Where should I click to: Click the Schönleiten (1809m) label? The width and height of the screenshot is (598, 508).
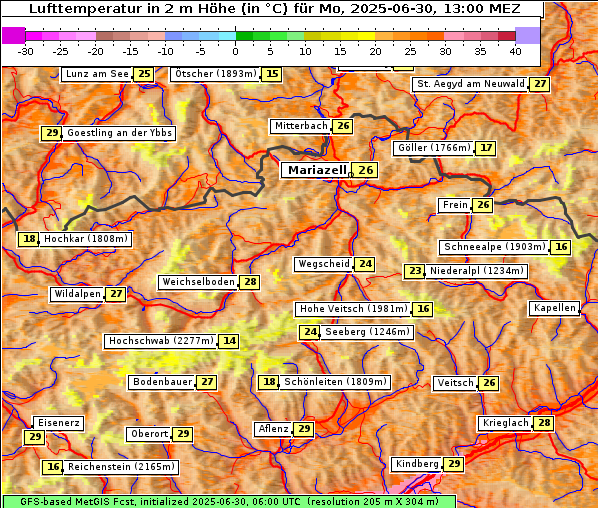(x=335, y=382)
